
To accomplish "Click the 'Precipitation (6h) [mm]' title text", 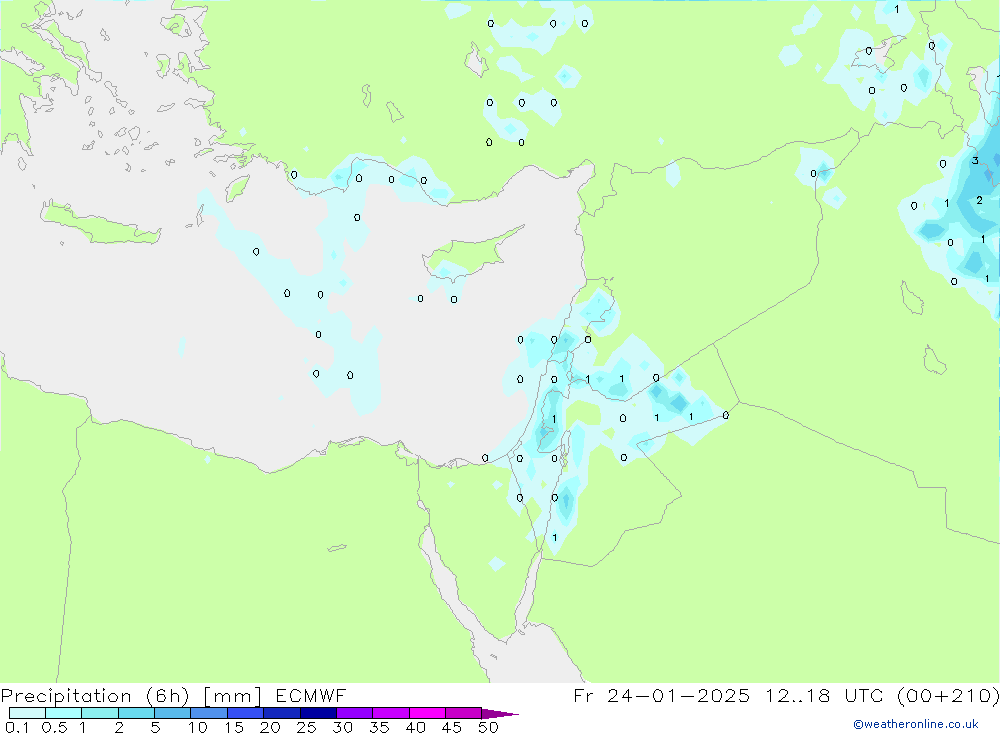I will [131, 696].
